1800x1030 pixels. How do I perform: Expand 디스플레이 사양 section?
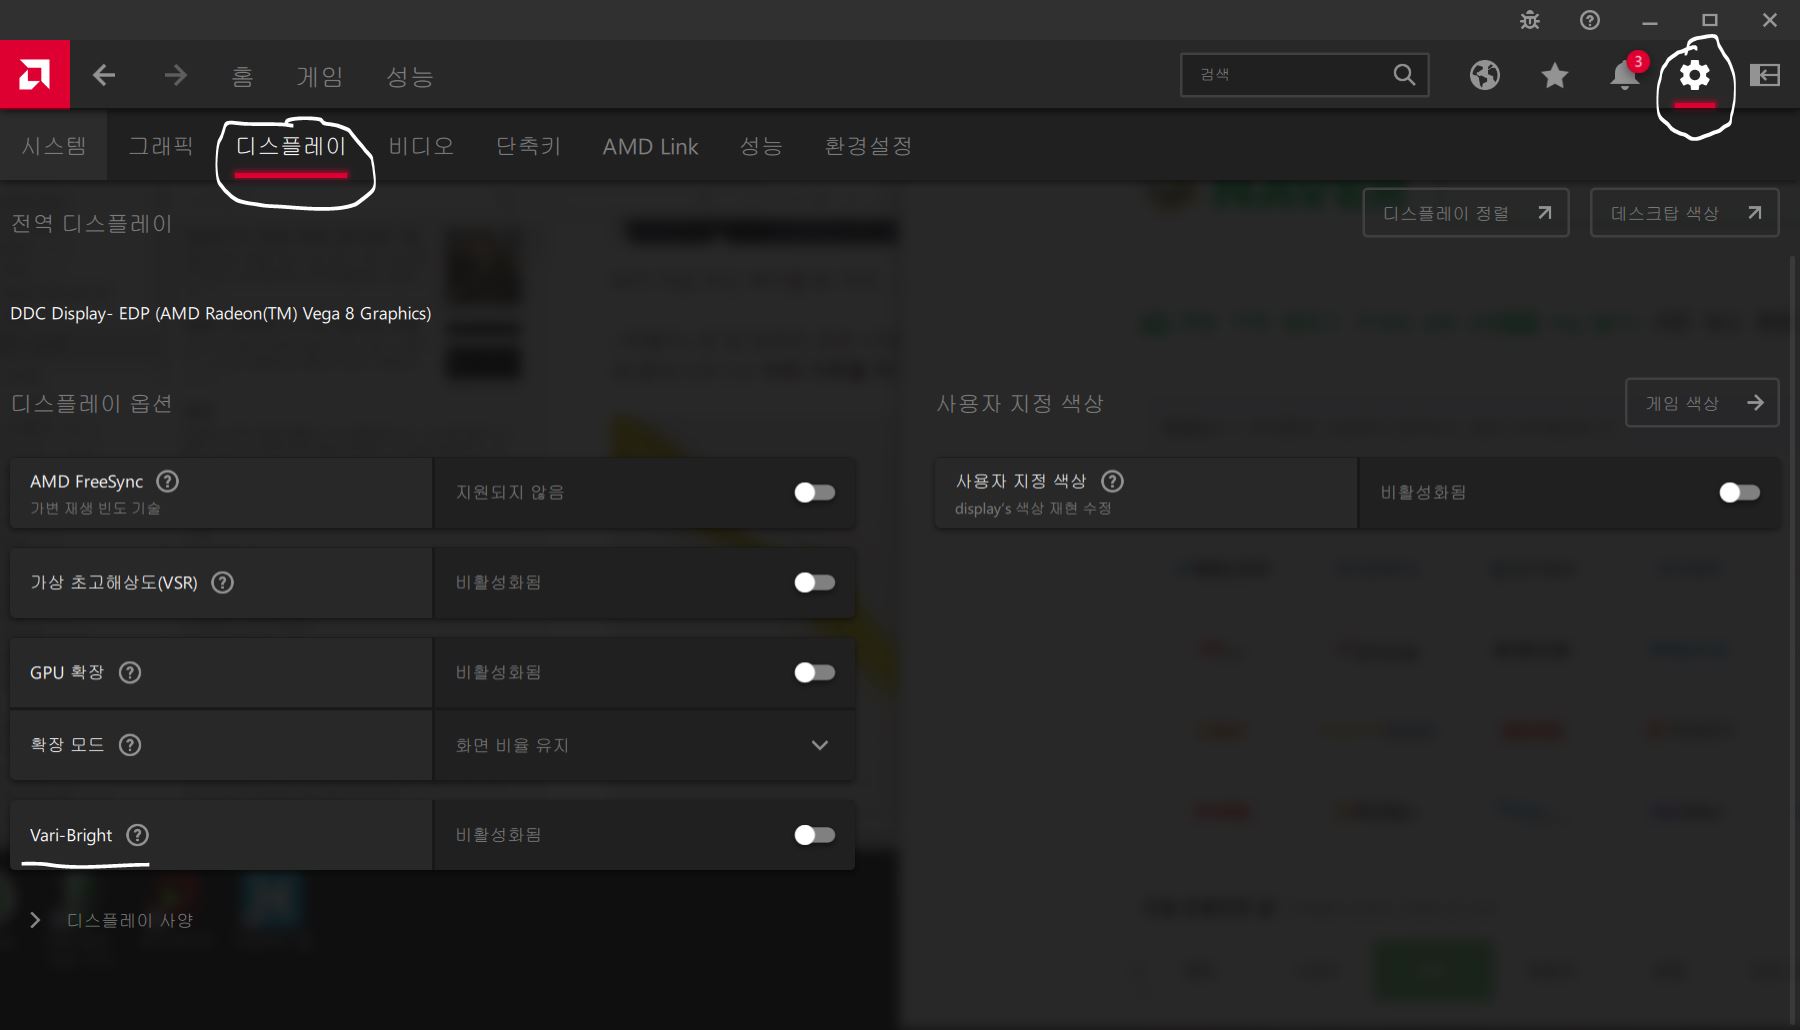coord(111,920)
